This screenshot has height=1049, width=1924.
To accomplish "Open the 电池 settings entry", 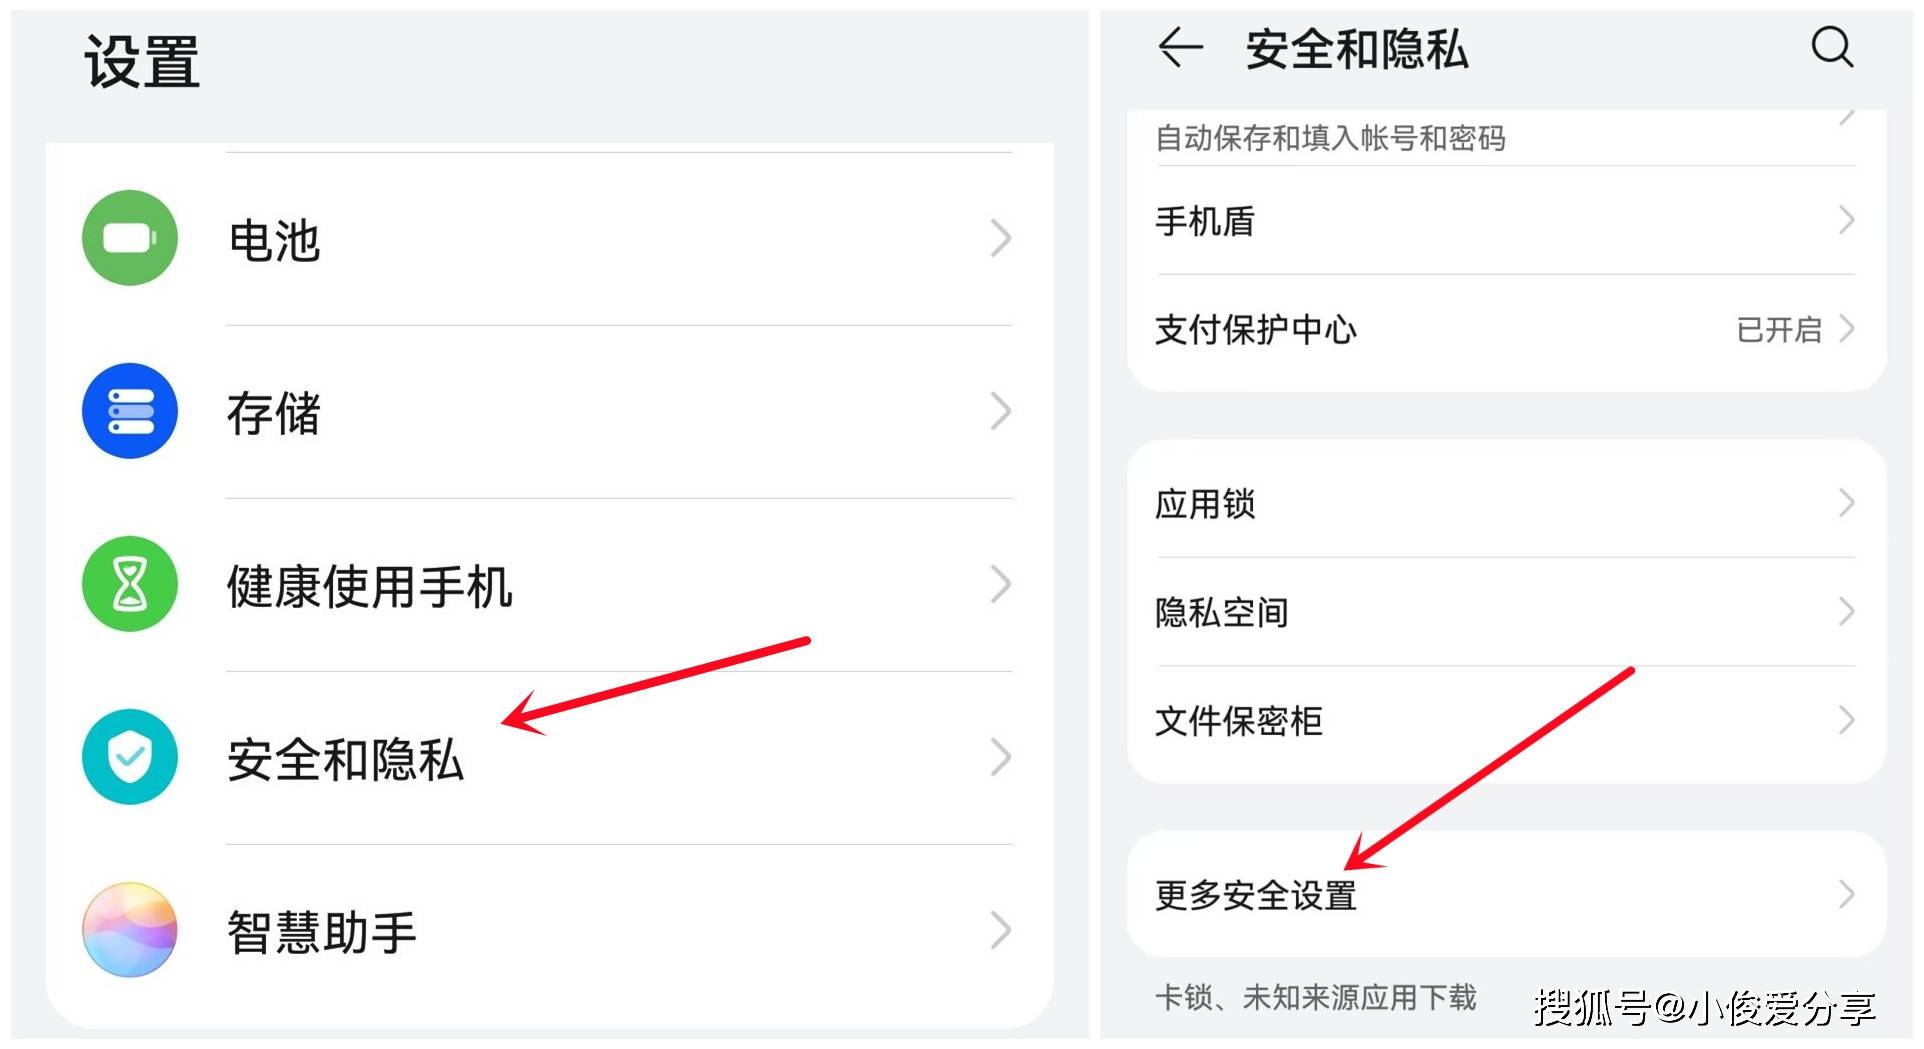I will click(x=274, y=240).
